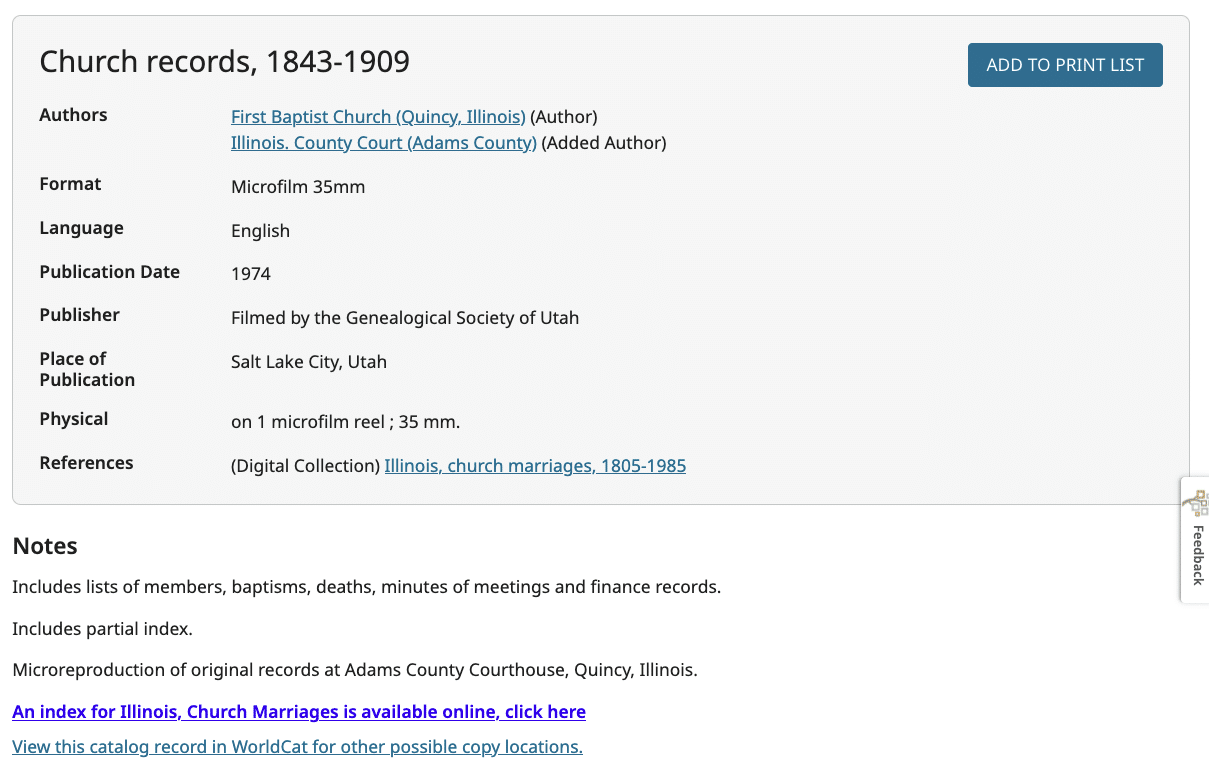The image size is (1209, 776).
Task: Click the Salt Lake City, Utah text
Action: 309,362
